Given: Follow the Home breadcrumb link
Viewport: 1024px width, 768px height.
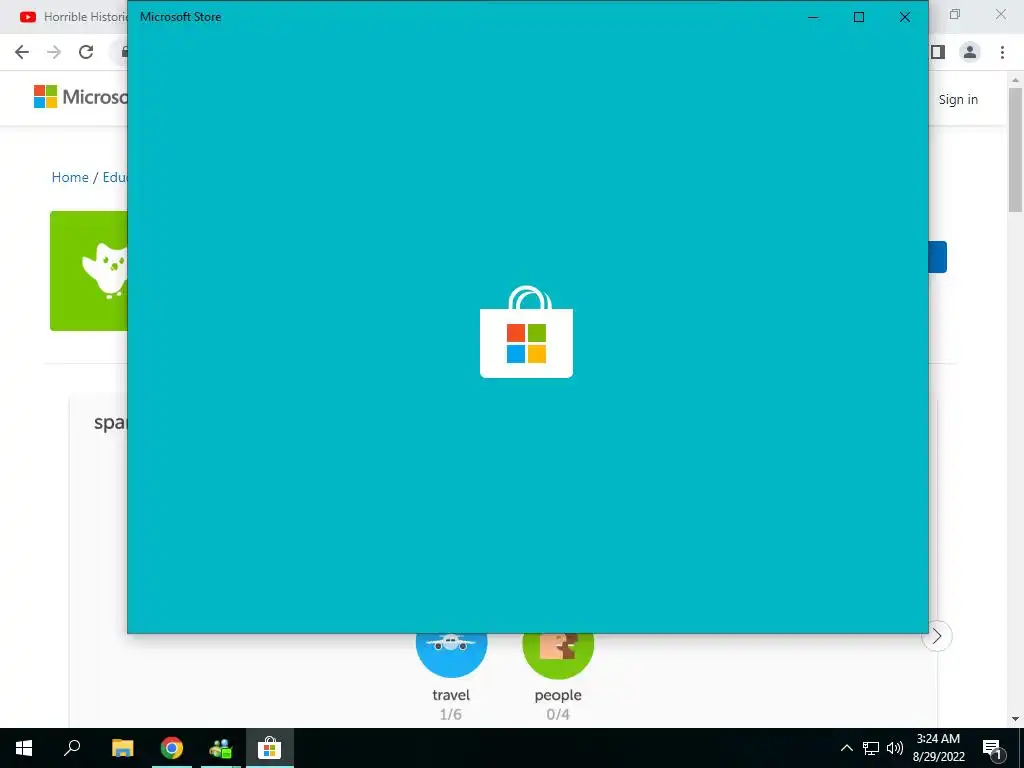Looking at the screenshot, I should pyautogui.click(x=70, y=177).
